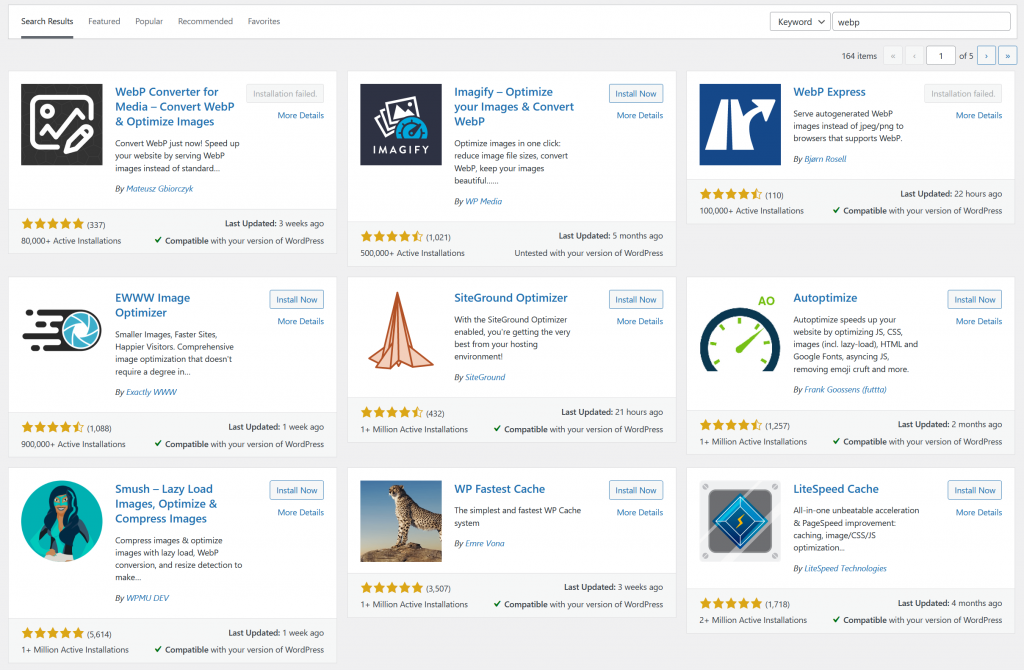Click Installation failed button for WebP Express

963,93
